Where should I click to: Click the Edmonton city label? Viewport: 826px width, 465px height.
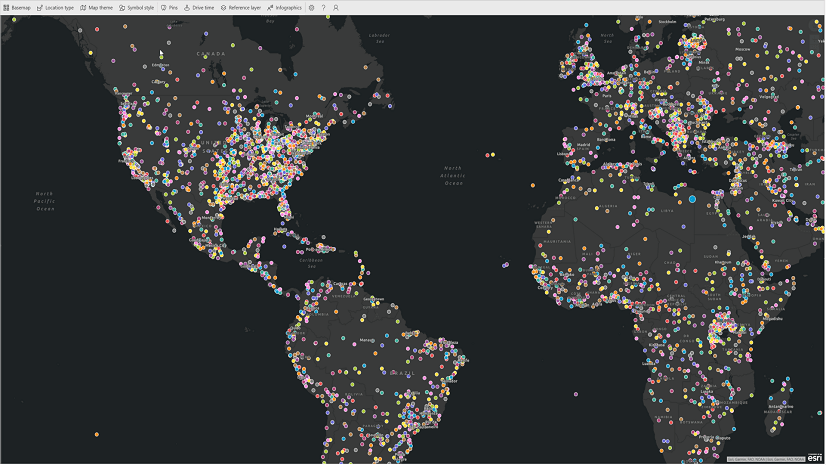click(x=161, y=65)
